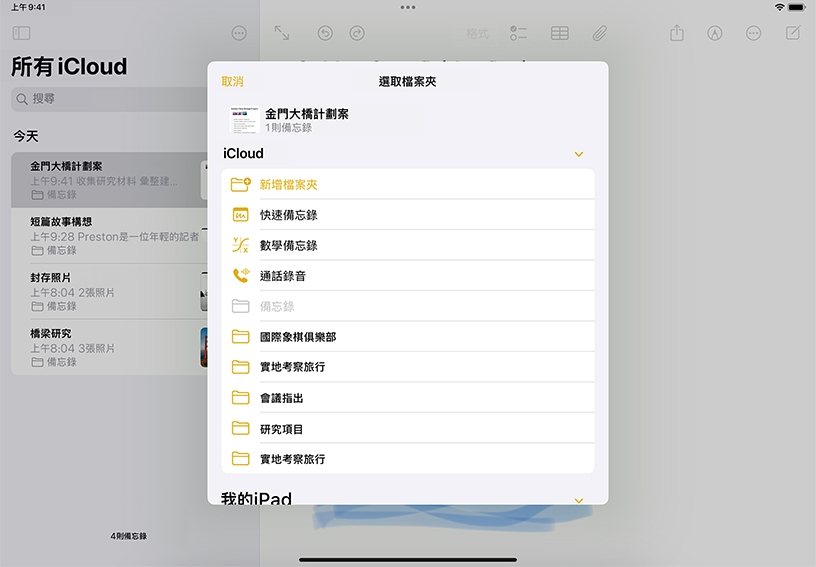Image resolution: width=816 pixels, height=567 pixels.
Task: Collapse the iCloud section chevron
Action: (x=578, y=154)
